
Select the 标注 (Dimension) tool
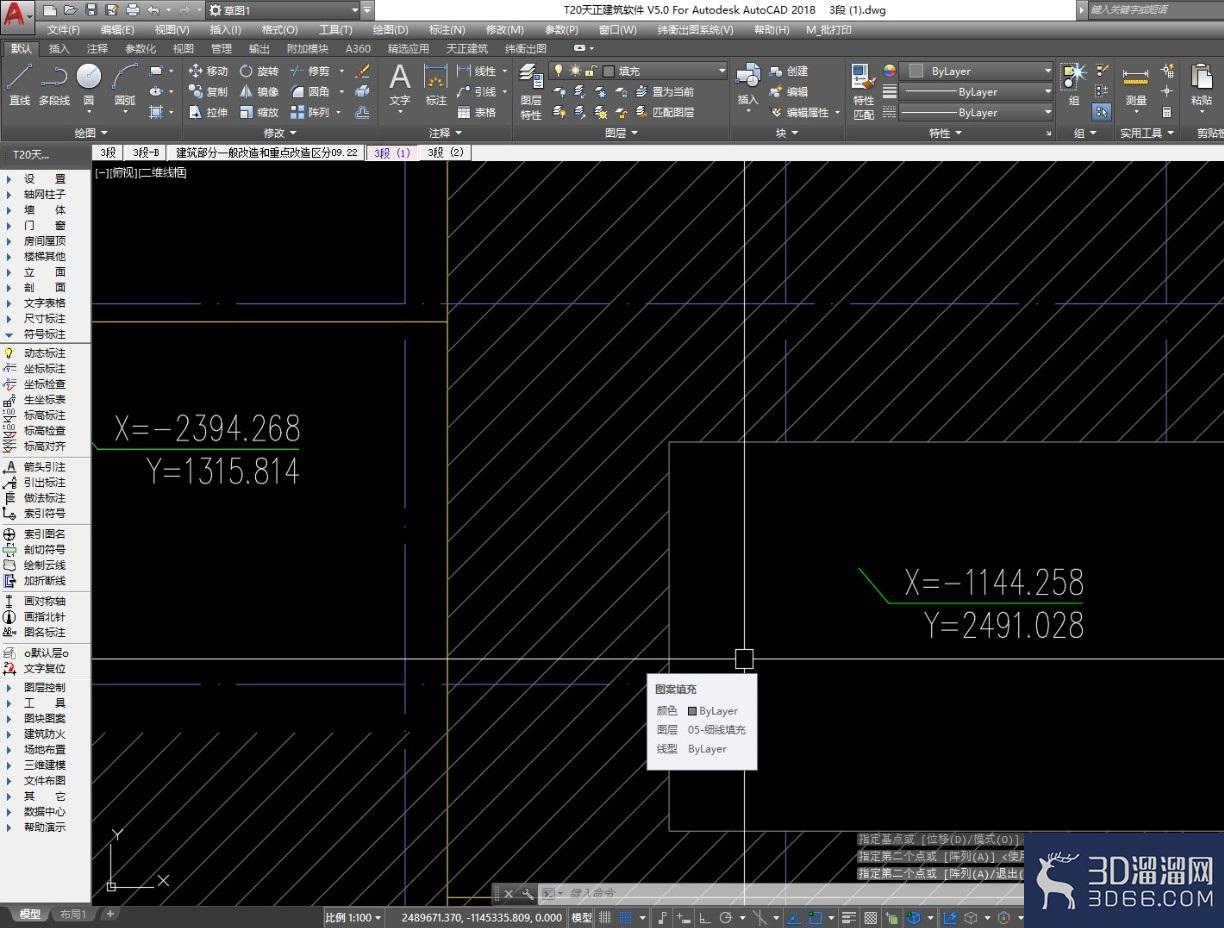[436, 84]
